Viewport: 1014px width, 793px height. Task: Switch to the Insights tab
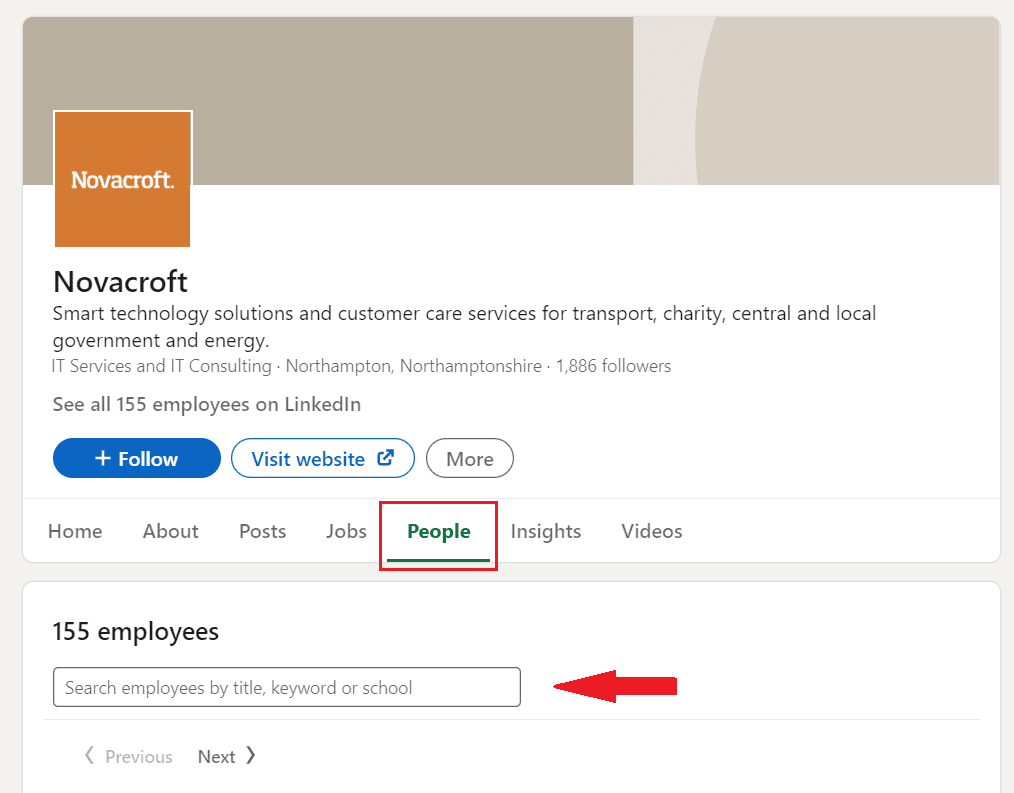coord(546,531)
